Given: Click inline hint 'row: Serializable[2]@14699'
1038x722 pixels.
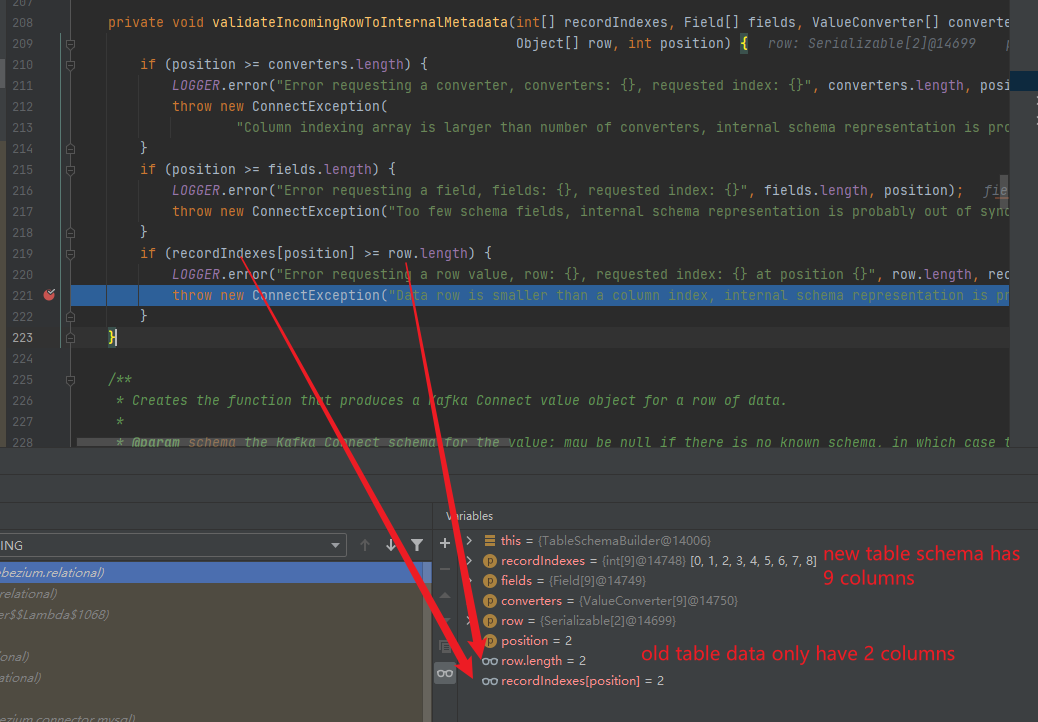Looking at the screenshot, I should (x=872, y=44).
